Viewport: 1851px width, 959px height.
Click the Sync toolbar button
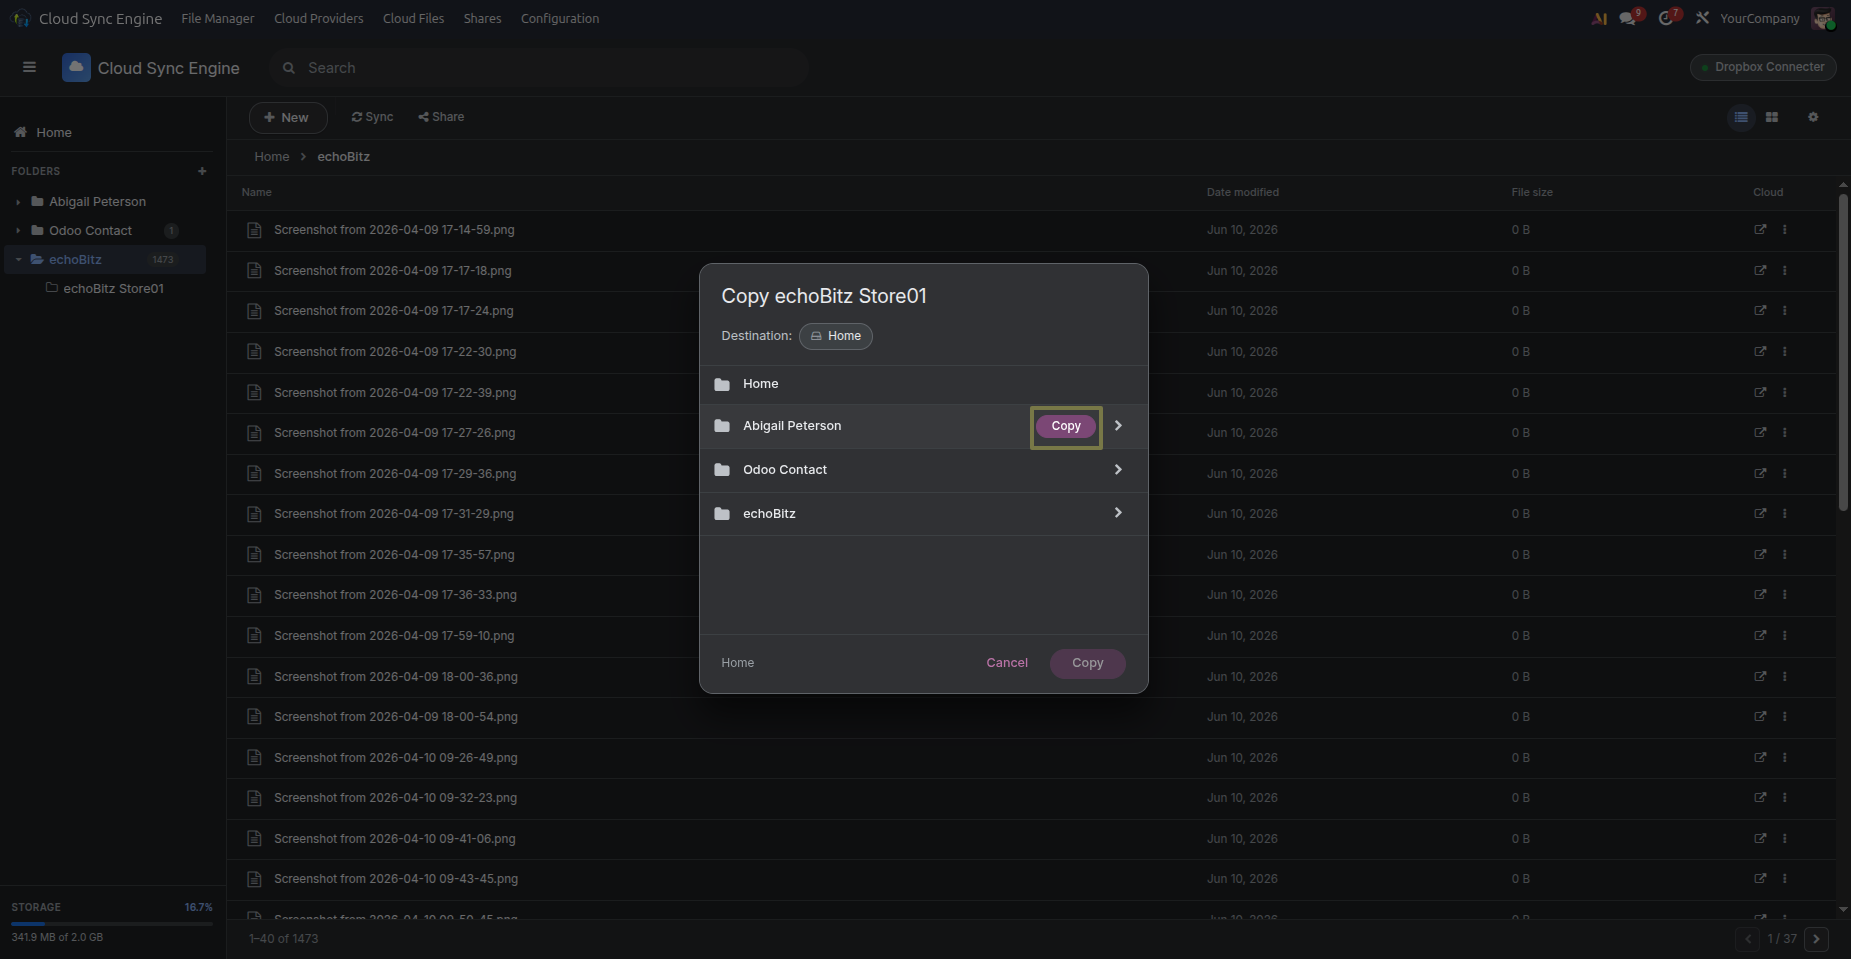372,117
